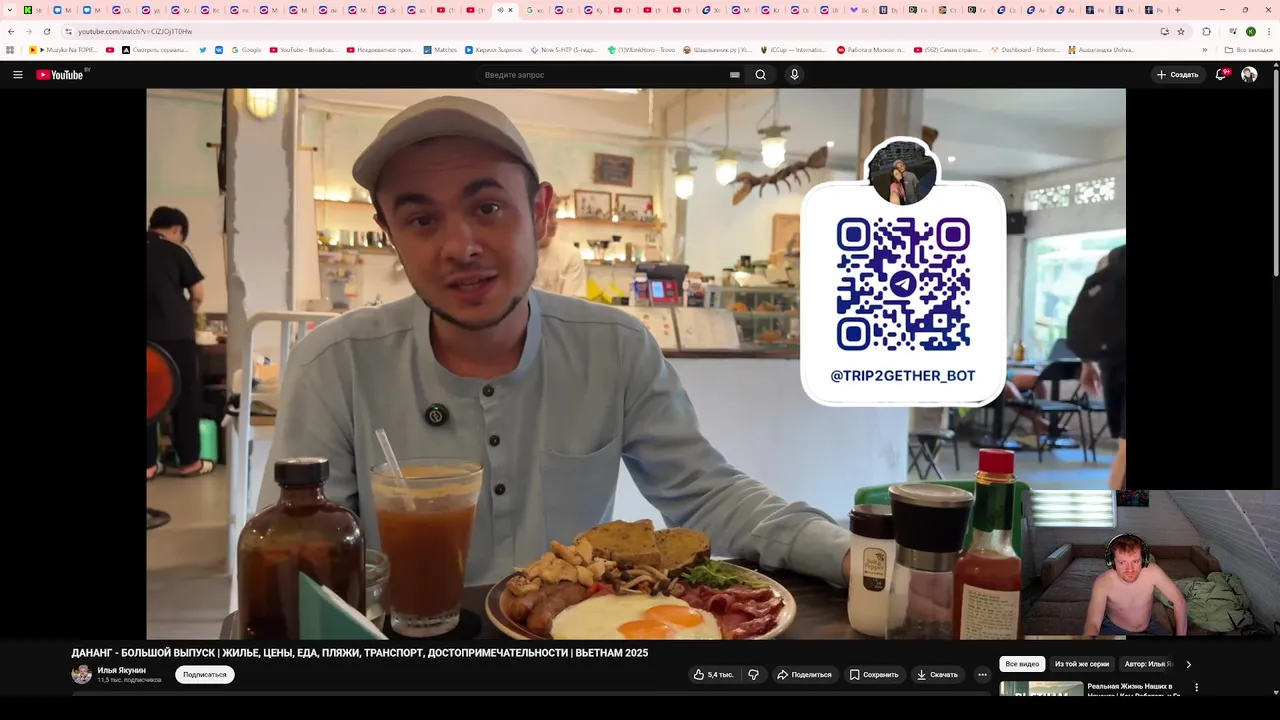This screenshot has width=1280, height=720.
Task: Open the Chrome profile K avatar
Action: click(x=1250, y=31)
